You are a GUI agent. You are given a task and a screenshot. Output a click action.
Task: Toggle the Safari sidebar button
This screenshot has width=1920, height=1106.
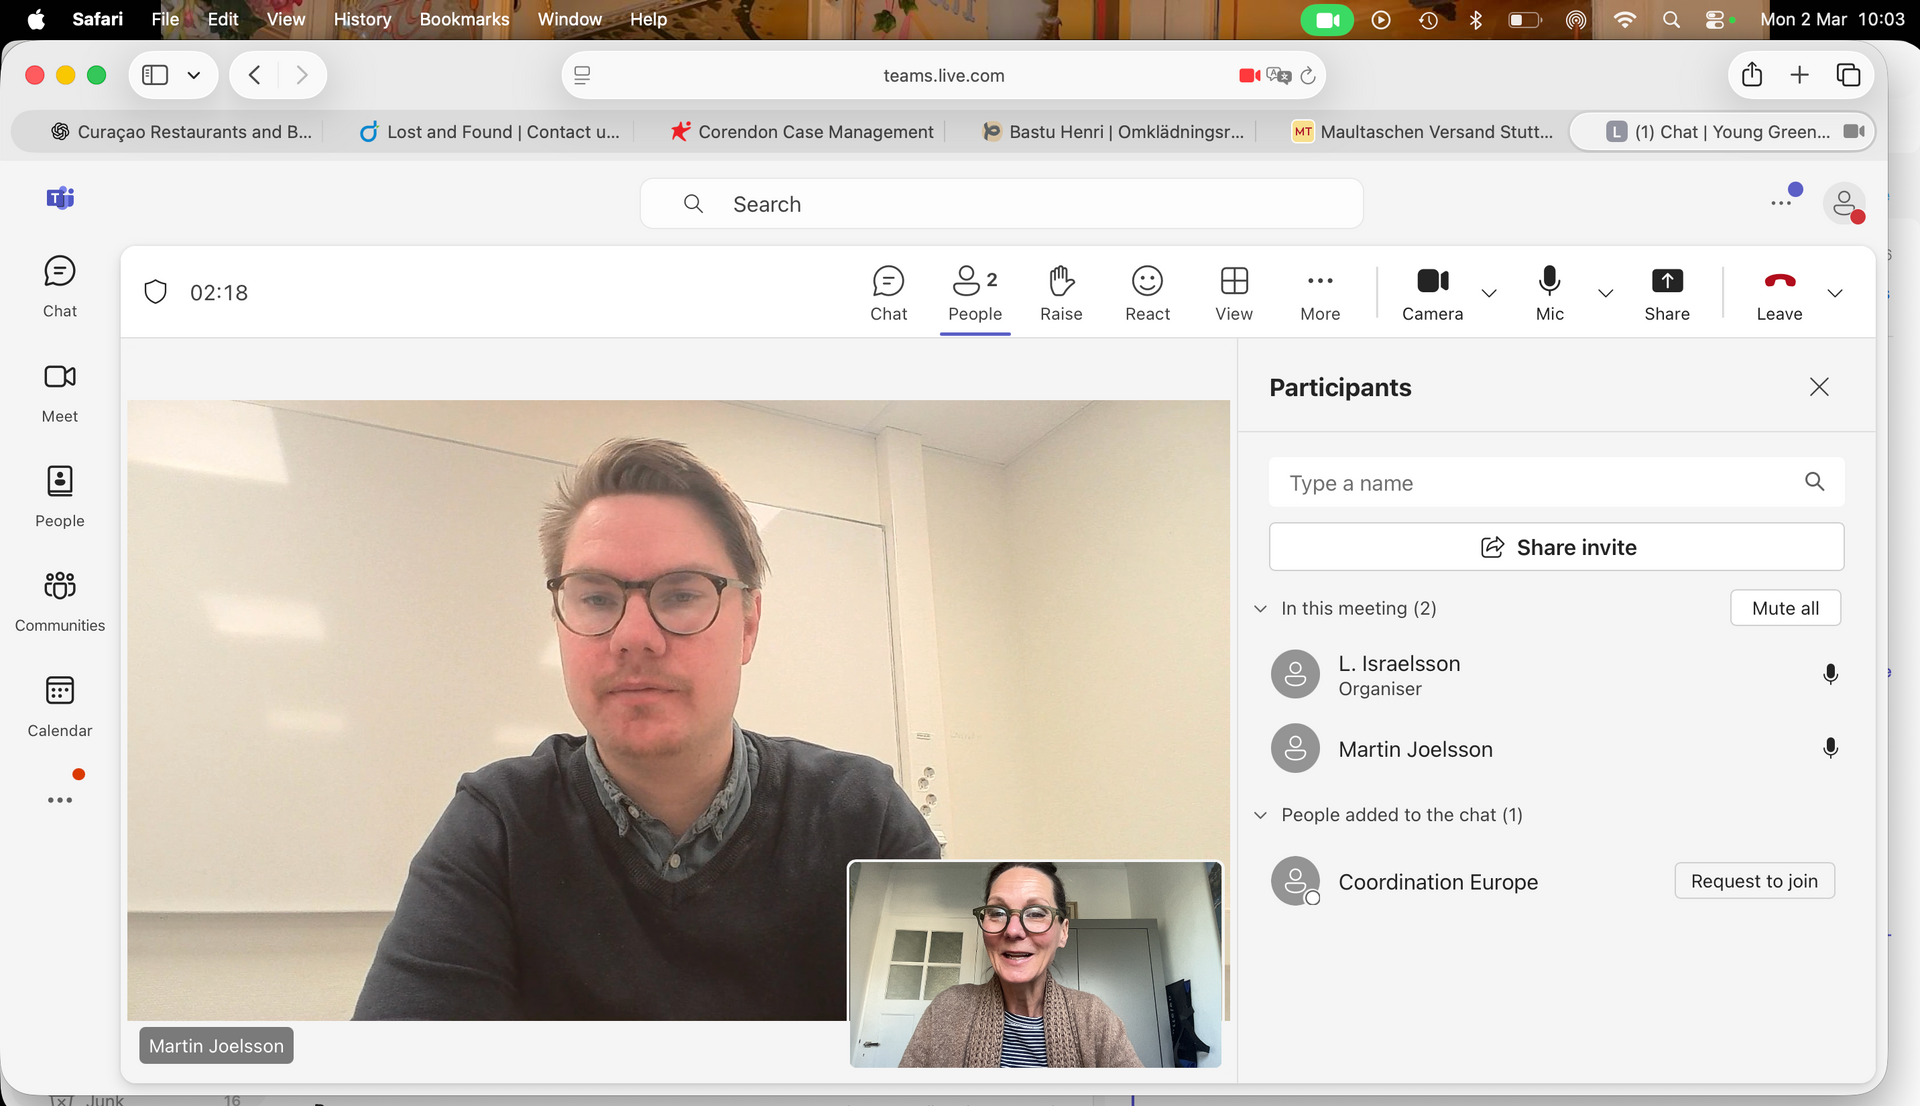[x=155, y=75]
